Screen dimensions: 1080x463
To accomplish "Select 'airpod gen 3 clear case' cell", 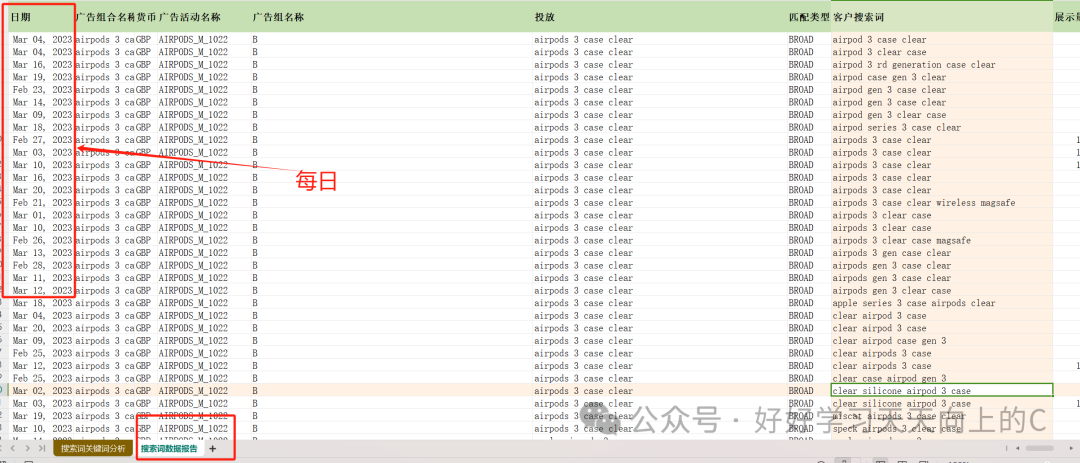I will [942, 115].
